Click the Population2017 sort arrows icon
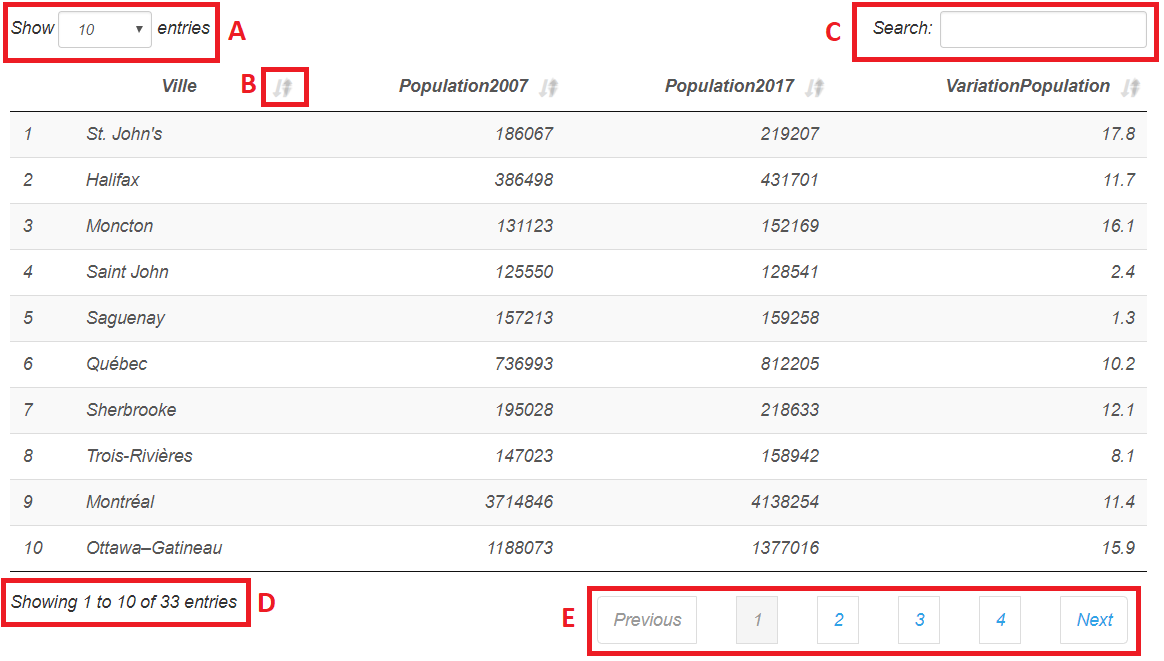 click(x=815, y=88)
